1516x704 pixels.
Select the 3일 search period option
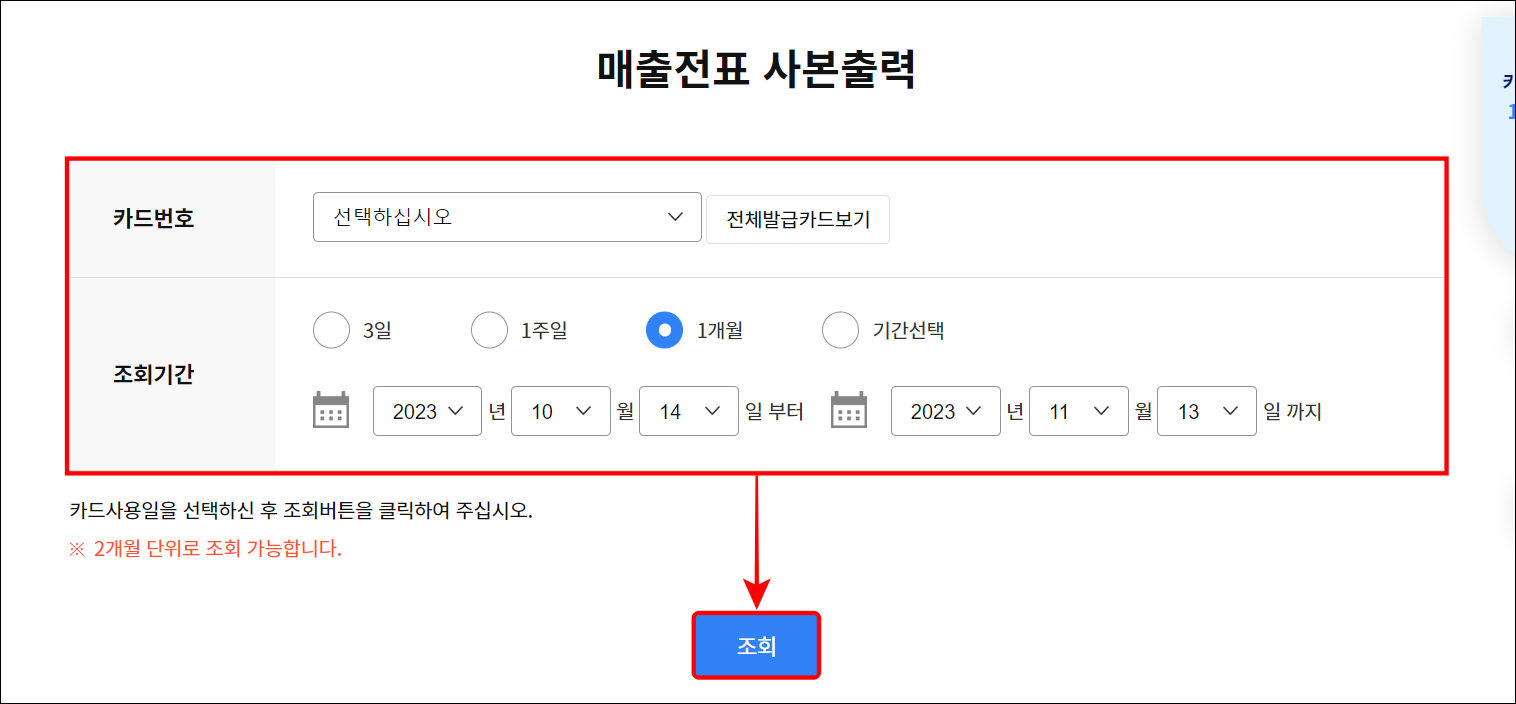point(331,330)
